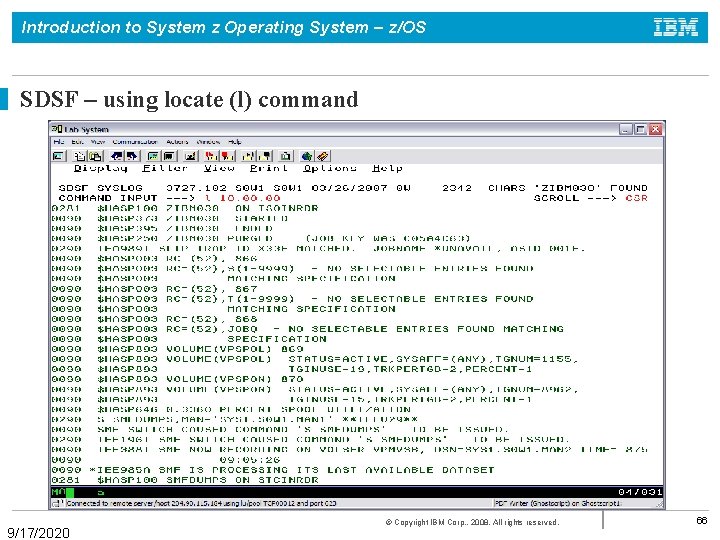The image size is (720, 540).
Task: Click the 'PDF Writer (Ghostscript)' printer status
Action: [x=558, y=504]
